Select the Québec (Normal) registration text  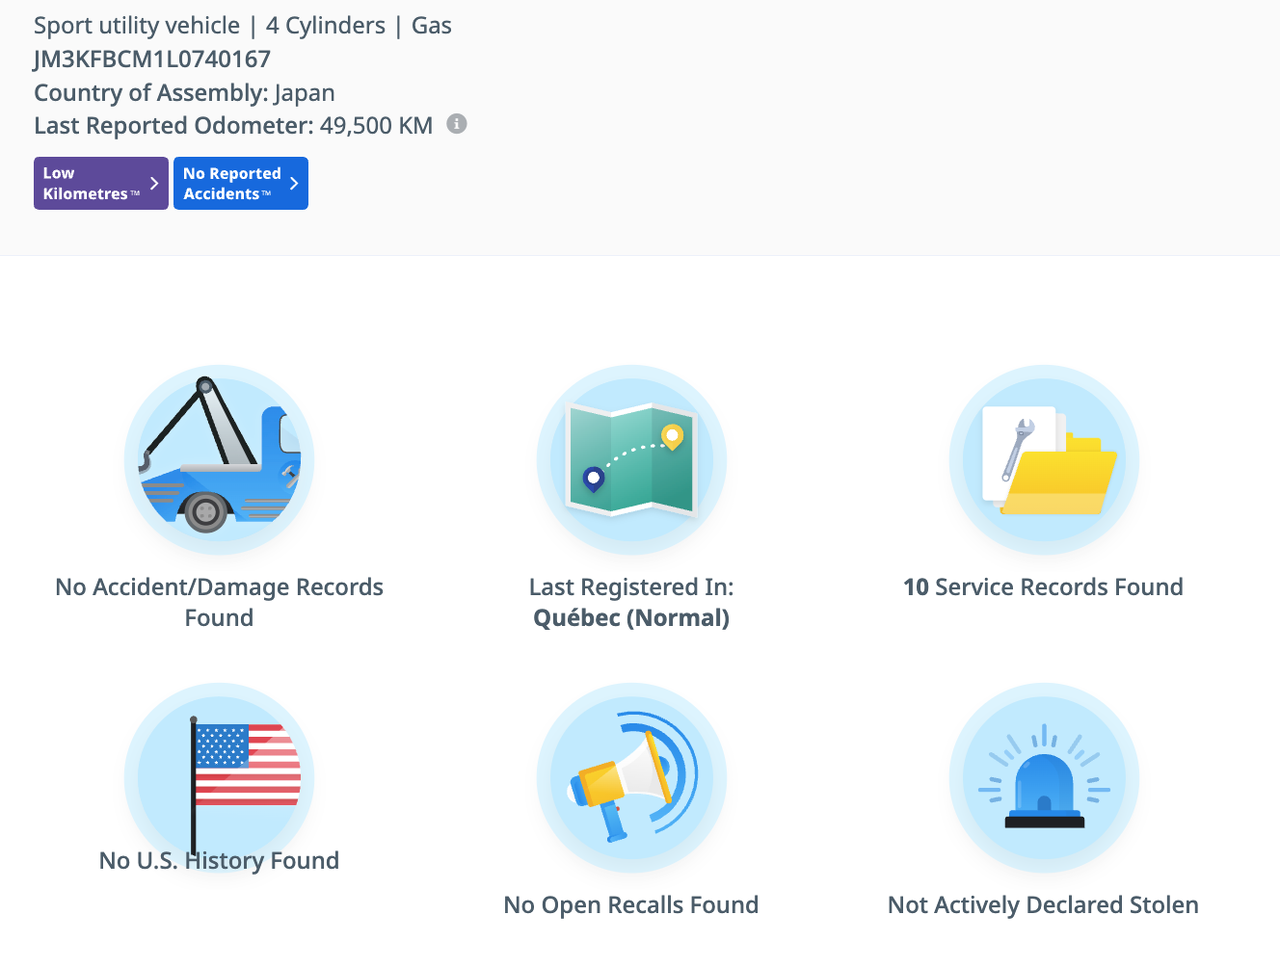[631, 618]
